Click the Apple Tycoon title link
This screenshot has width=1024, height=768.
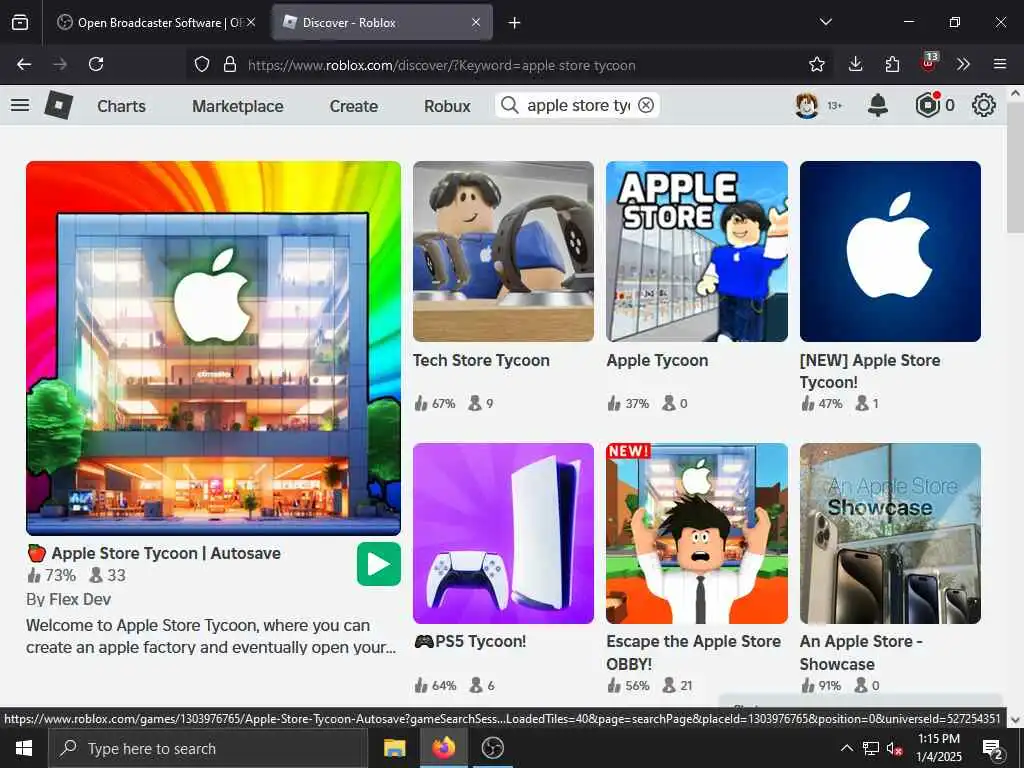(x=657, y=360)
